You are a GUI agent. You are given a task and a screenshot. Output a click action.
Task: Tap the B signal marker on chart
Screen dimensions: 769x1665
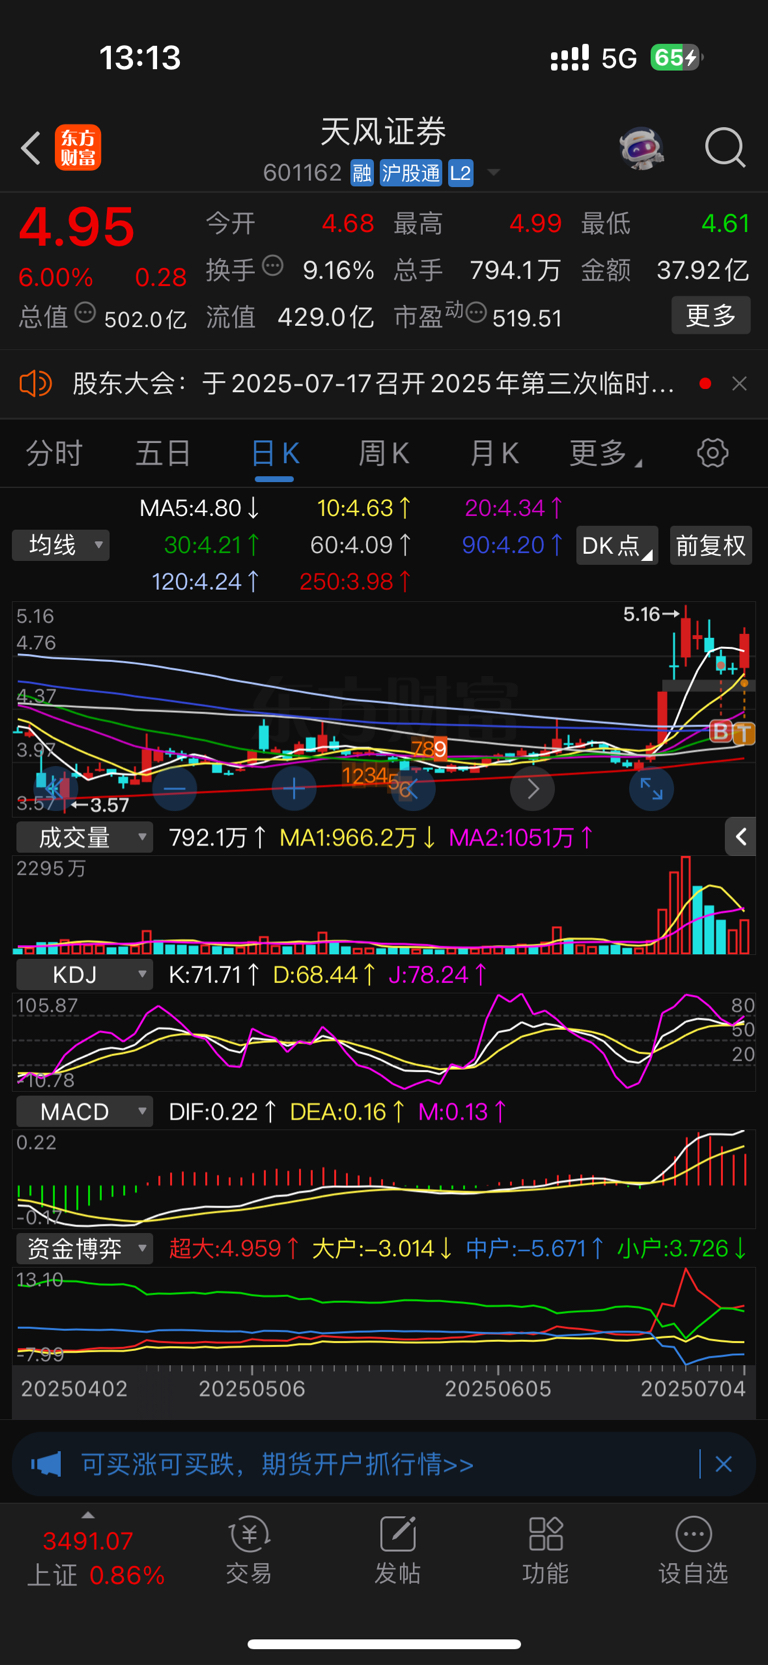tap(721, 731)
